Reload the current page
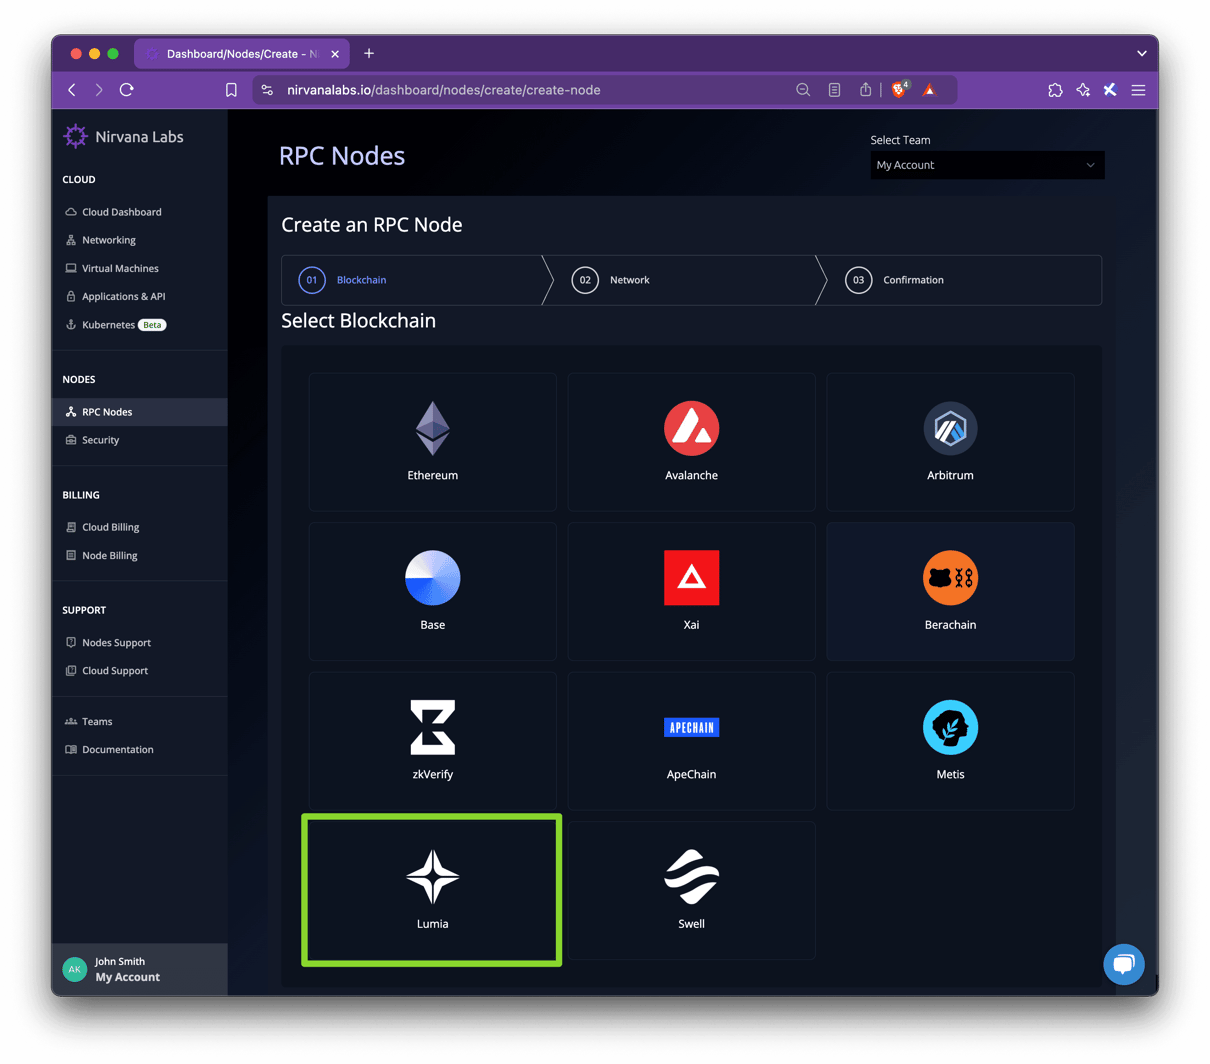The image size is (1210, 1064). 127,90
